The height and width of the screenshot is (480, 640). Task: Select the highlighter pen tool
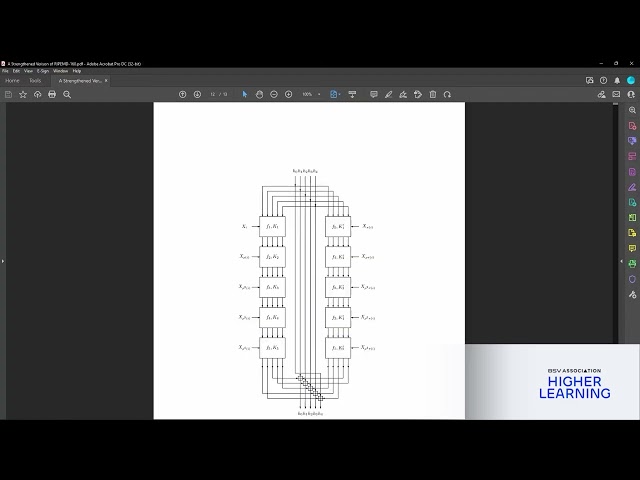tap(388, 94)
